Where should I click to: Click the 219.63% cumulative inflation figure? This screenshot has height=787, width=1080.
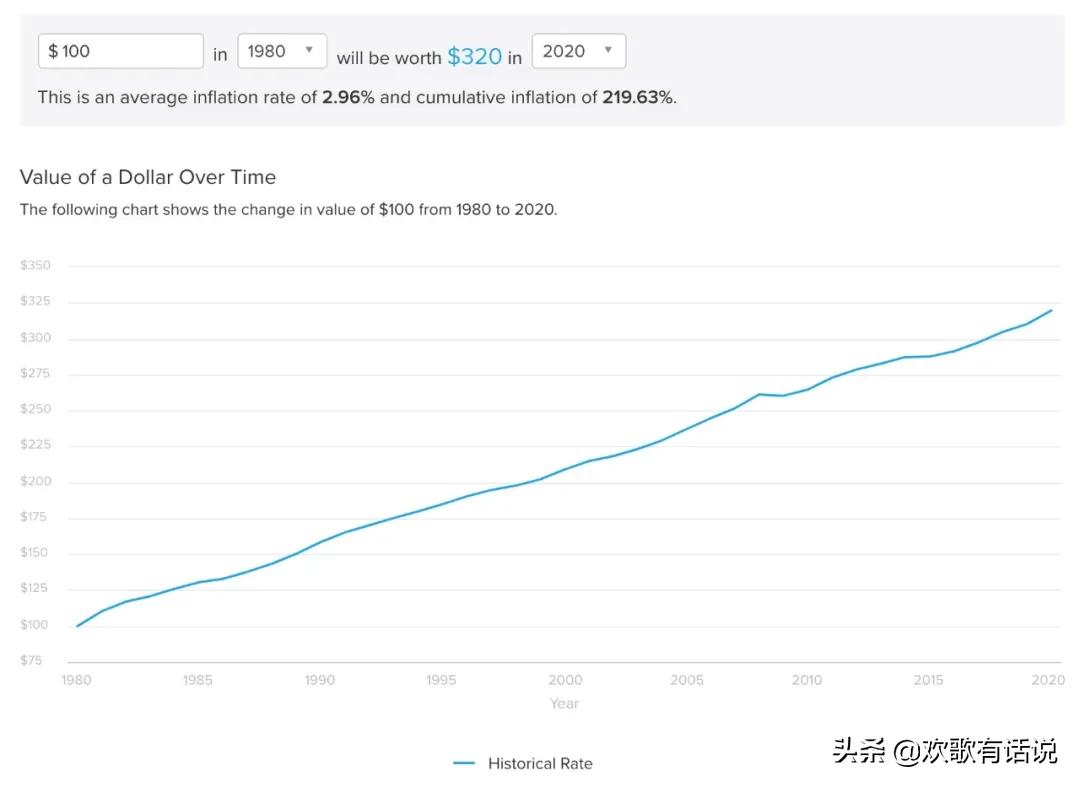pos(637,97)
